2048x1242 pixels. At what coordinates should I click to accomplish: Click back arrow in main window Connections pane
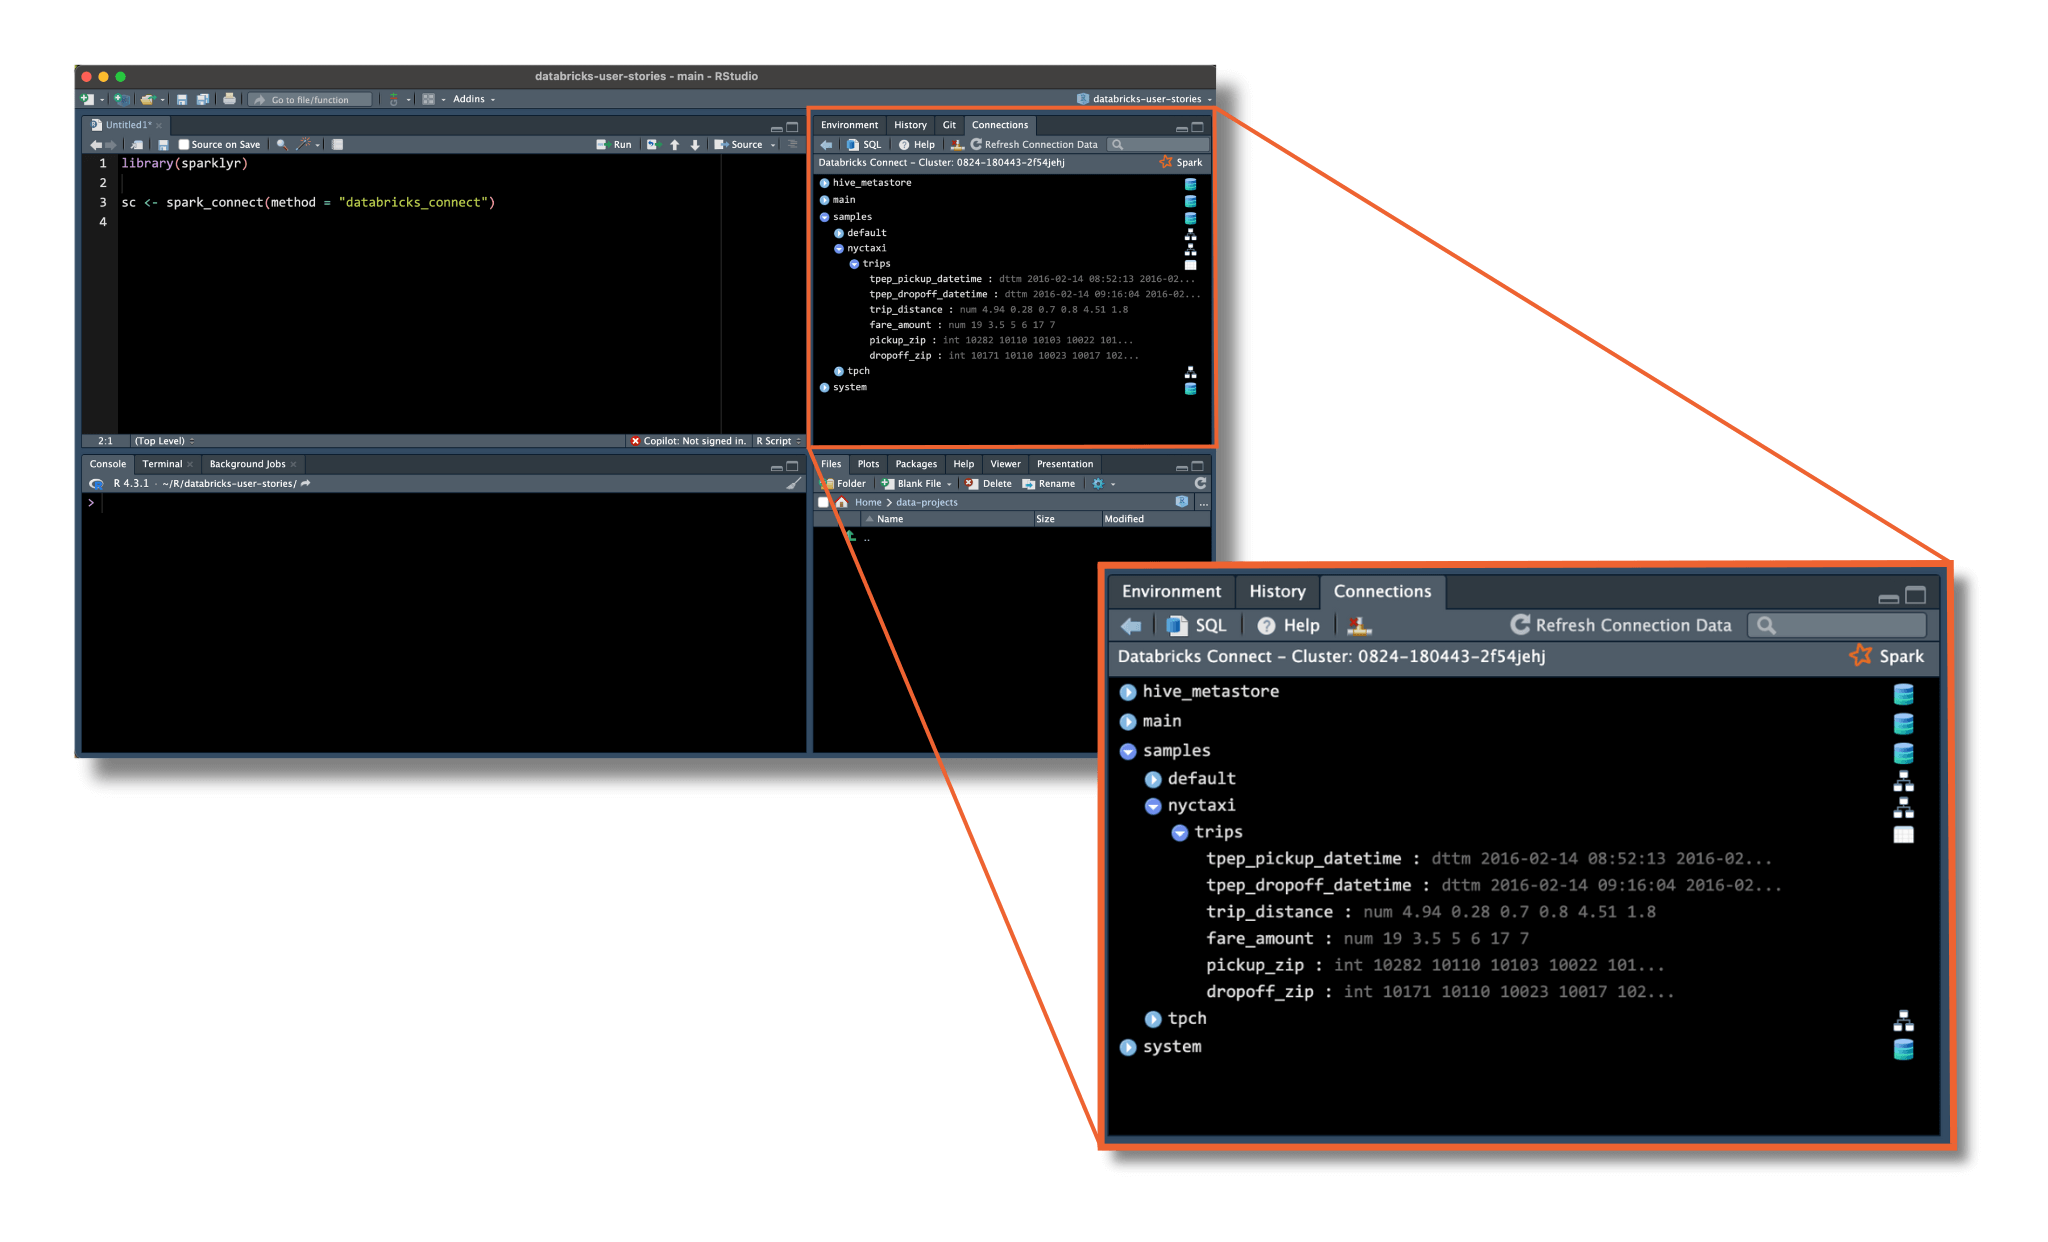point(826,145)
